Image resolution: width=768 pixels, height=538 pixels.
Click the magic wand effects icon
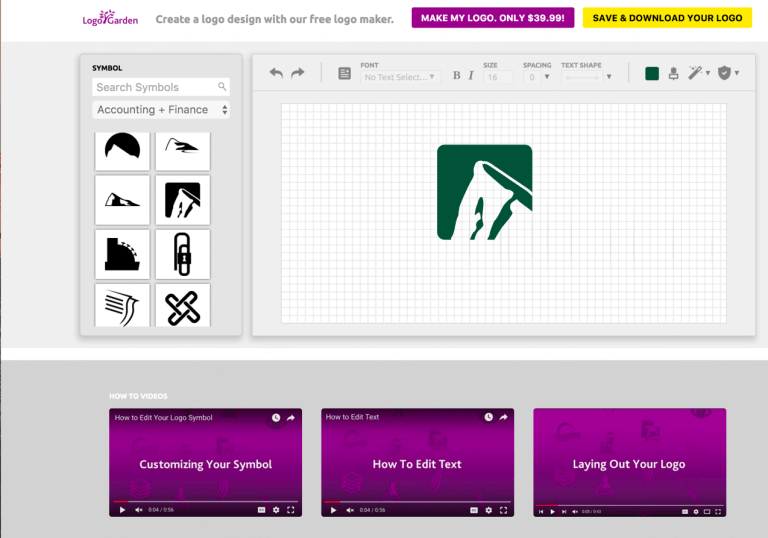pos(695,73)
